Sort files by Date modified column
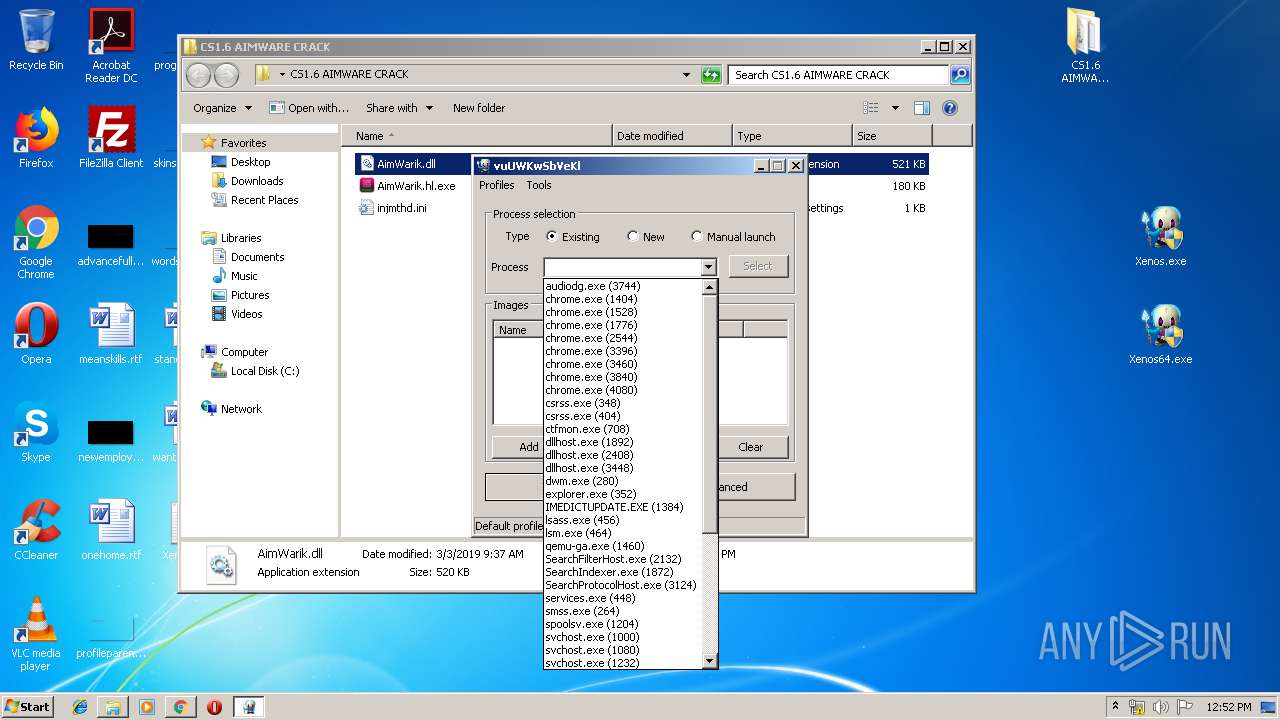 tap(672, 136)
